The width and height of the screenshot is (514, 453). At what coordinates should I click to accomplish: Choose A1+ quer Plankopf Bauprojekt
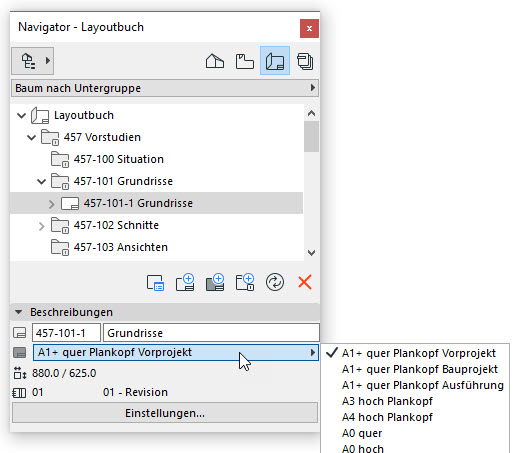(x=420, y=369)
